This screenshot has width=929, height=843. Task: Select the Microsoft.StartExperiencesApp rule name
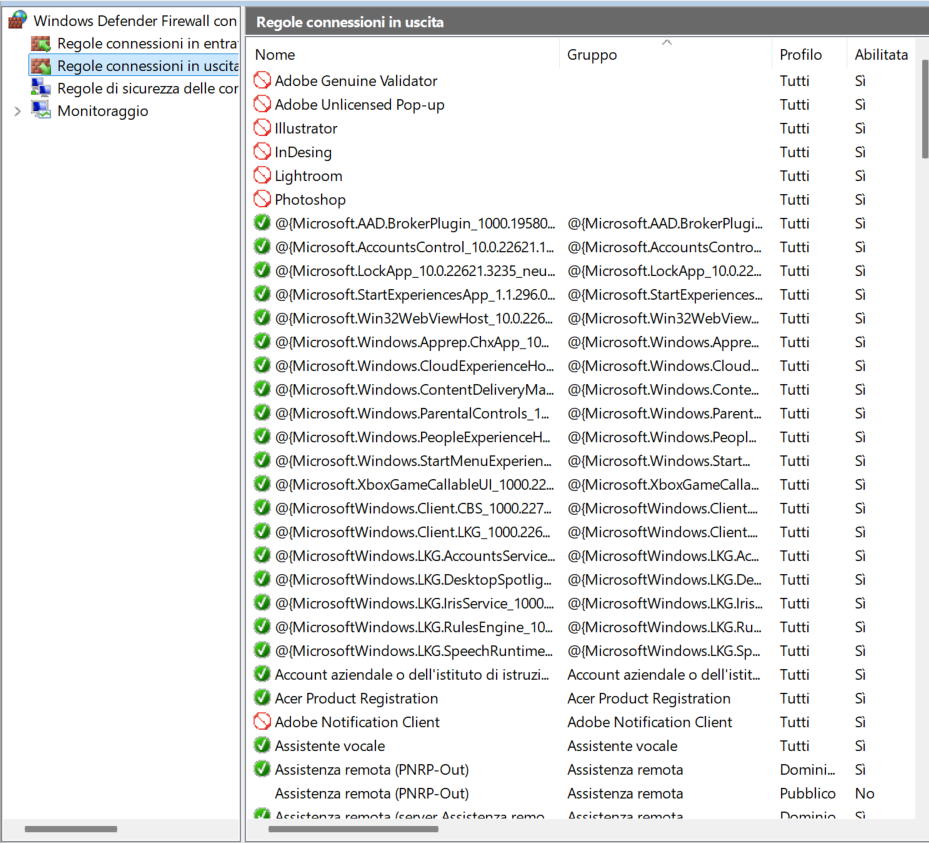click(x=415, y=294)
